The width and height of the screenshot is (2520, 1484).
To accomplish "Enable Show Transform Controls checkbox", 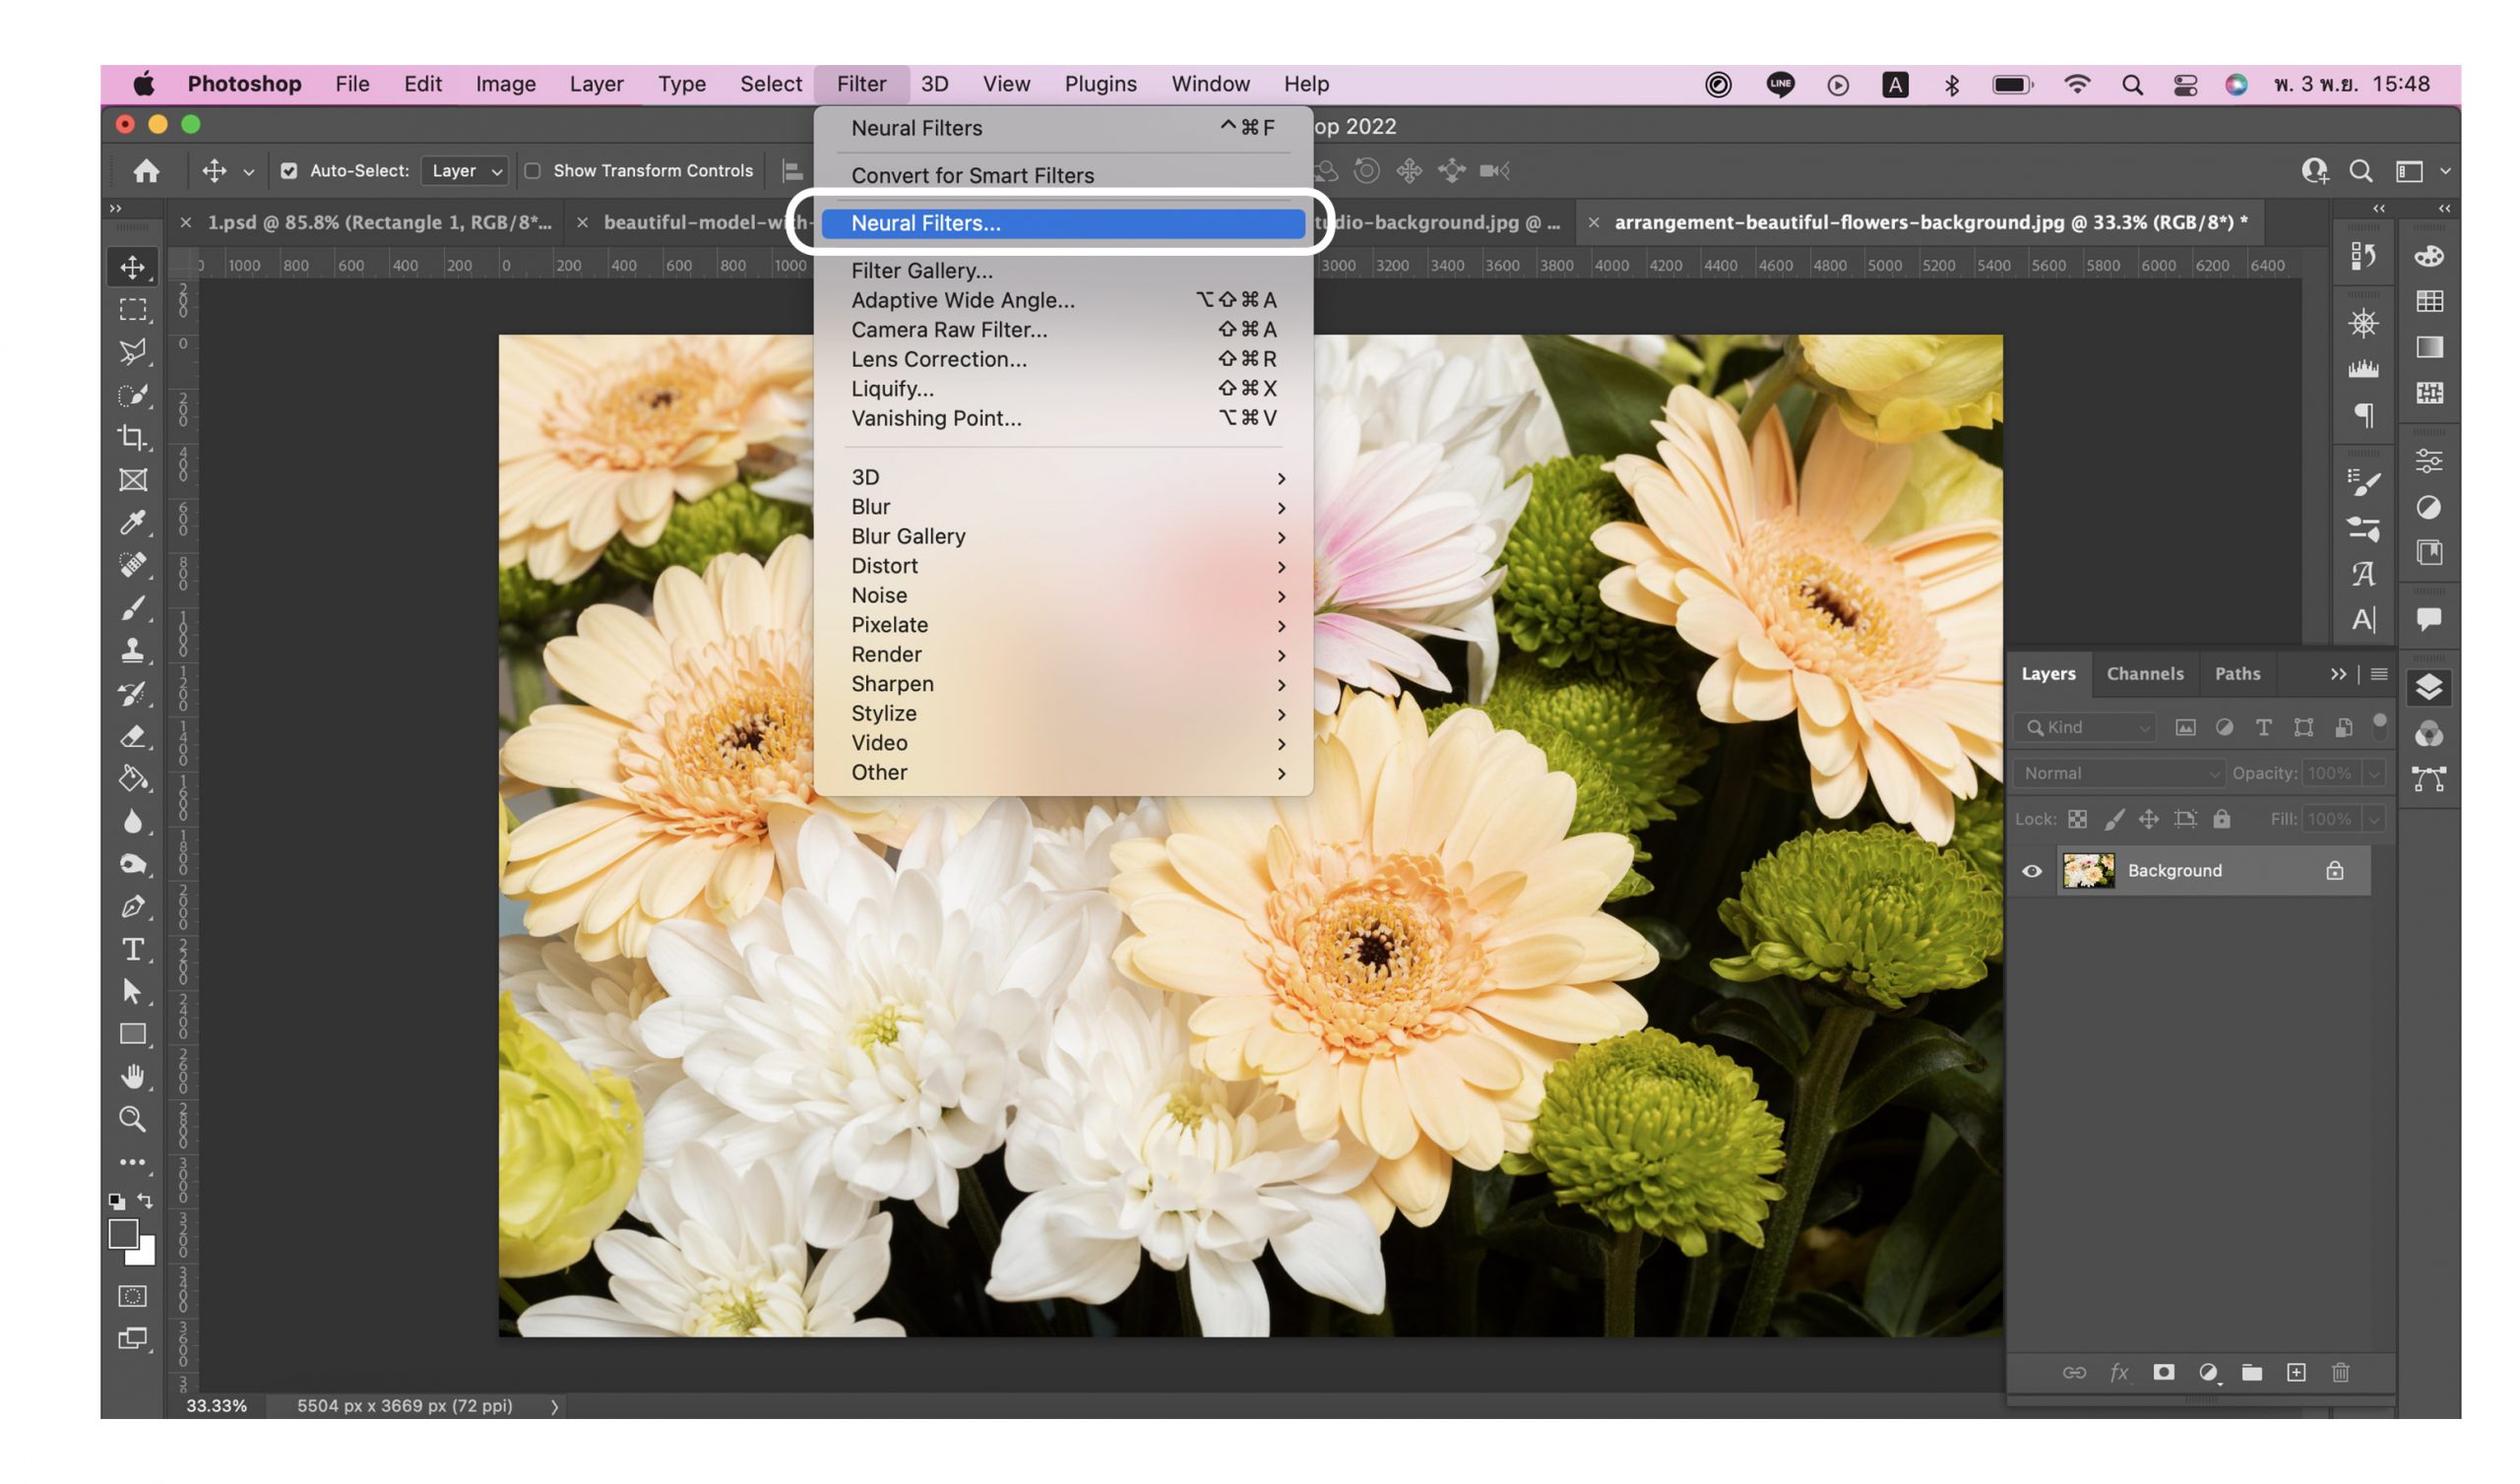I will point(533,171).
